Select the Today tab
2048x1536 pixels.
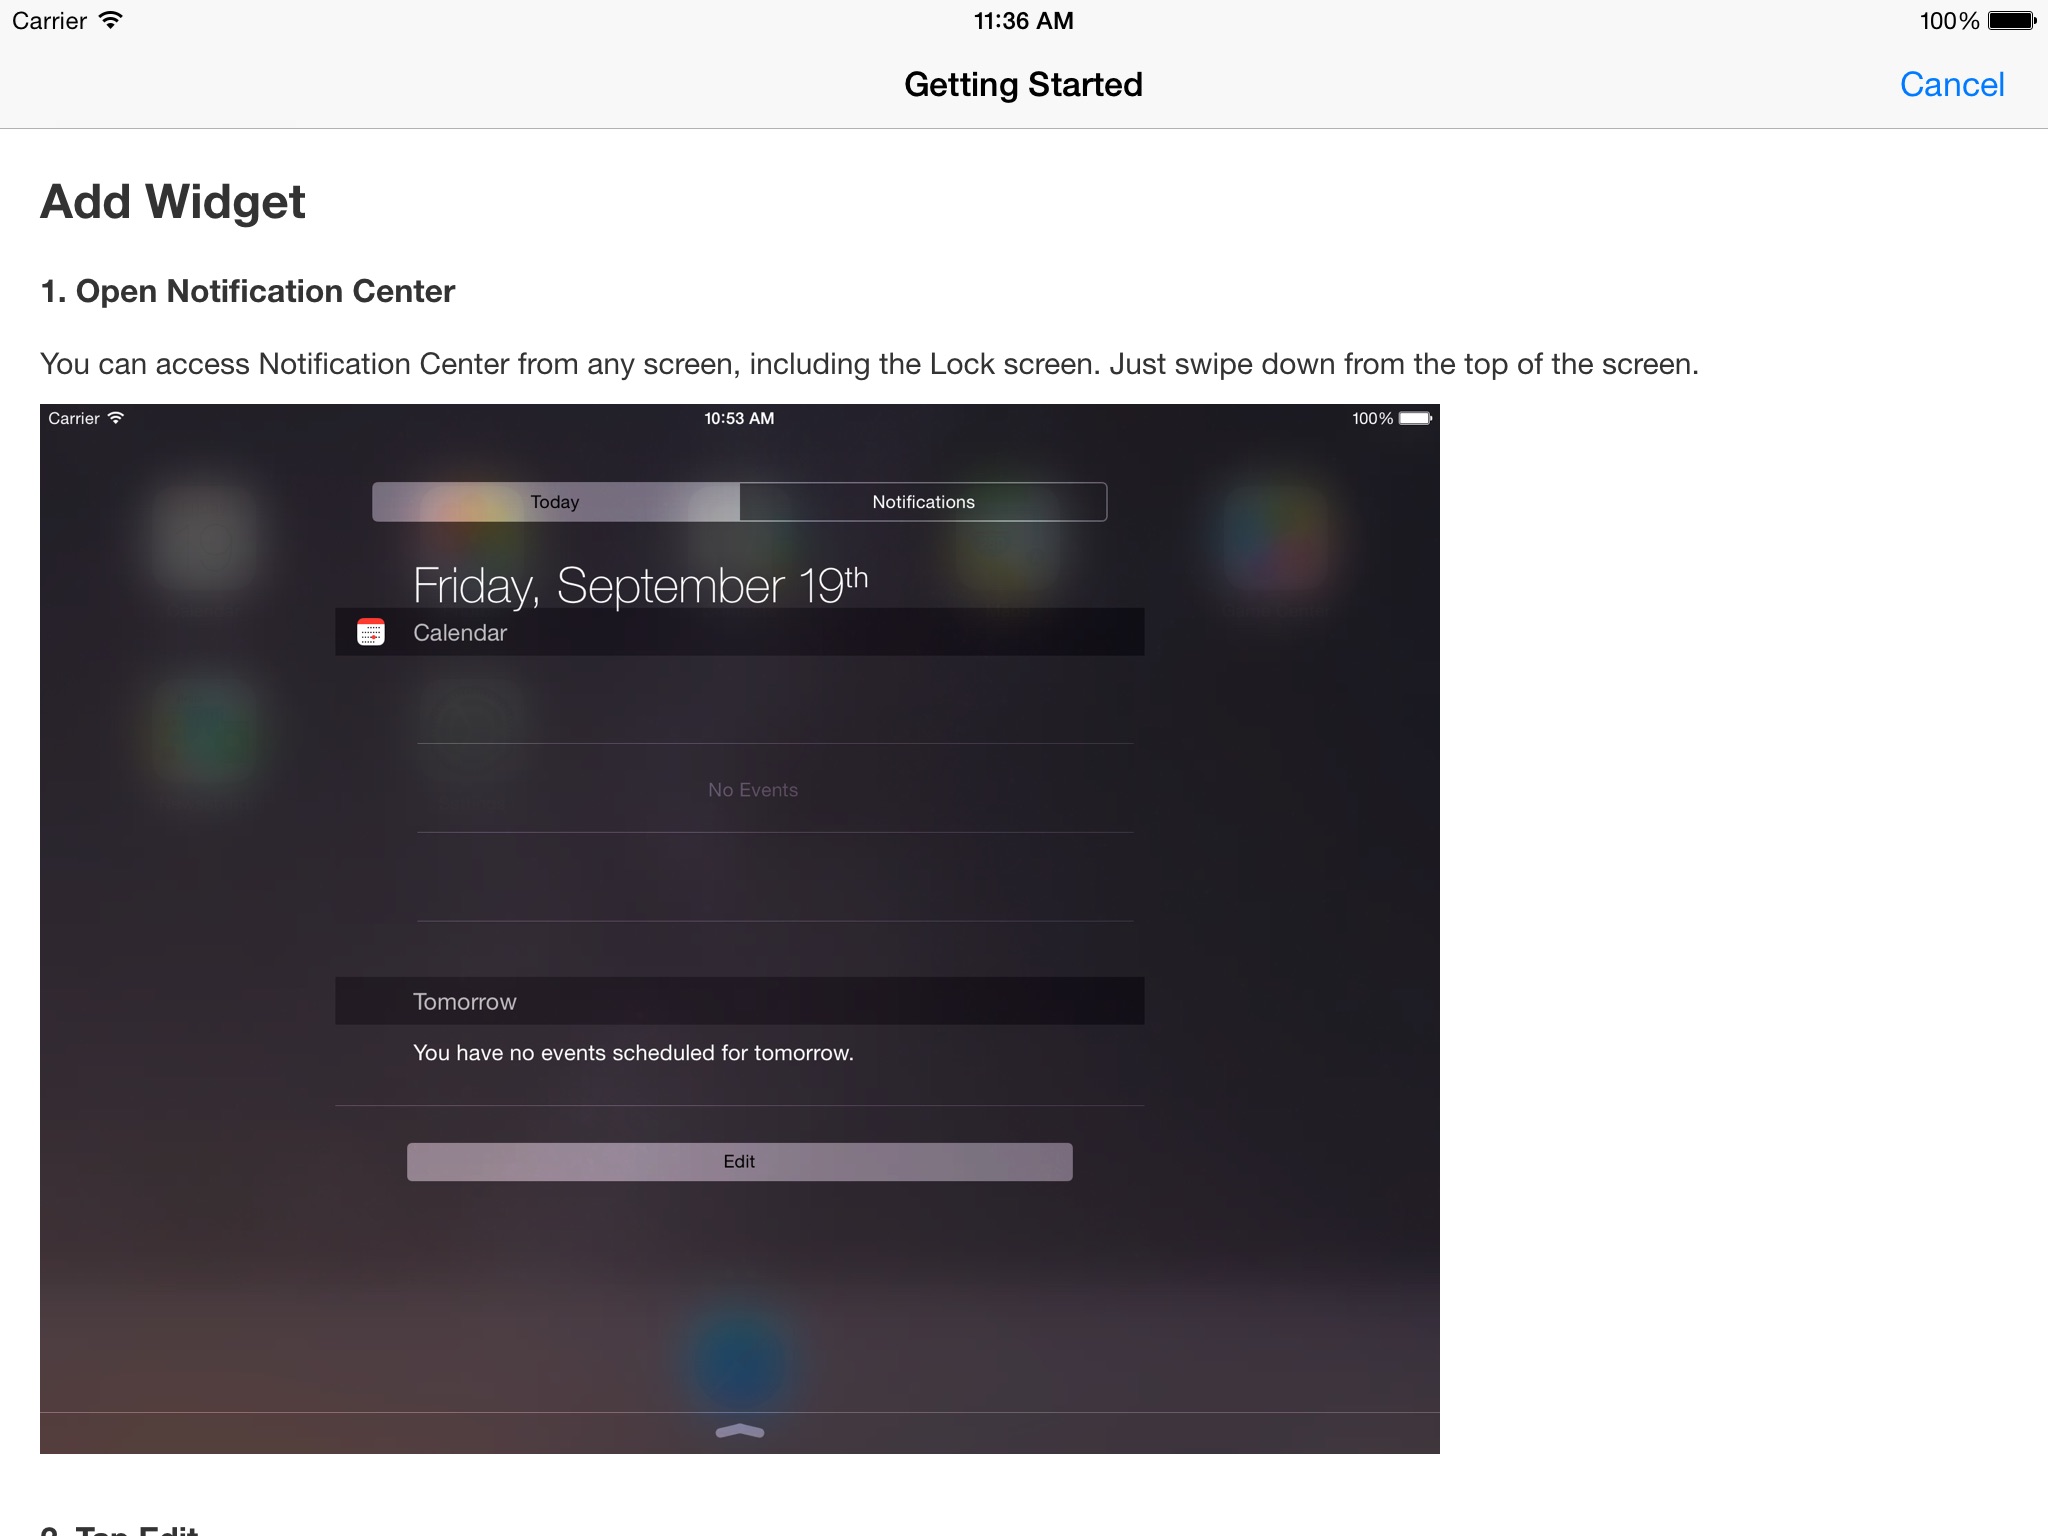point(555,502)
